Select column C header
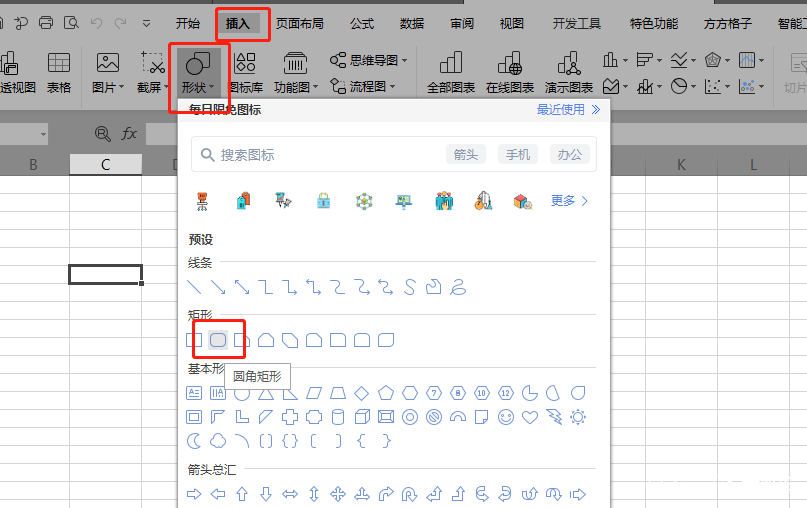The height and width of the screenshot is (508, 807). [106, 165]
